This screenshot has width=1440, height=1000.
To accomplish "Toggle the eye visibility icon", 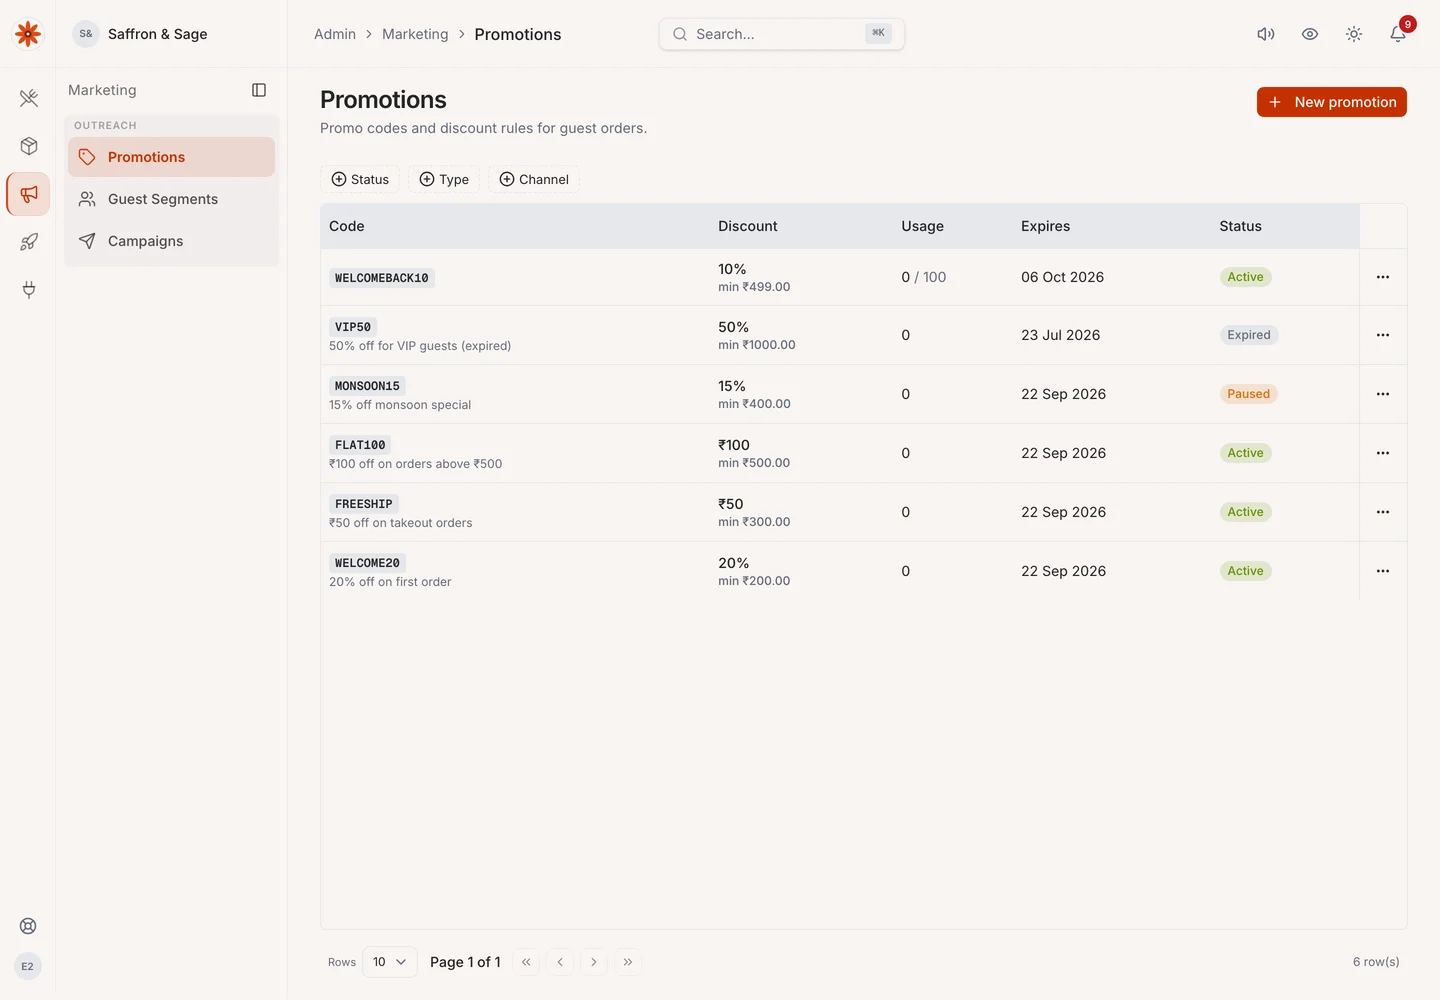I will pyautogui.click(x=1310, y=34).
